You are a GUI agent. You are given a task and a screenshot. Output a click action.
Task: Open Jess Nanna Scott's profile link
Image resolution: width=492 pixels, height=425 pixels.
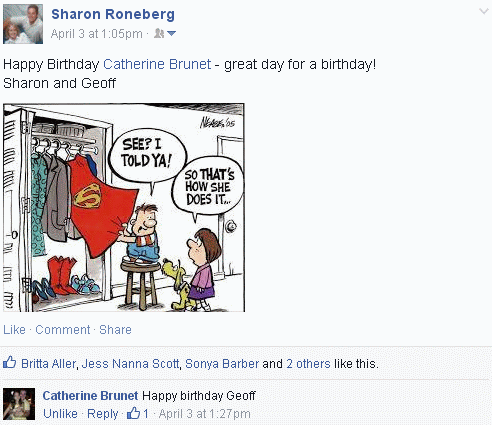(130, 364)
